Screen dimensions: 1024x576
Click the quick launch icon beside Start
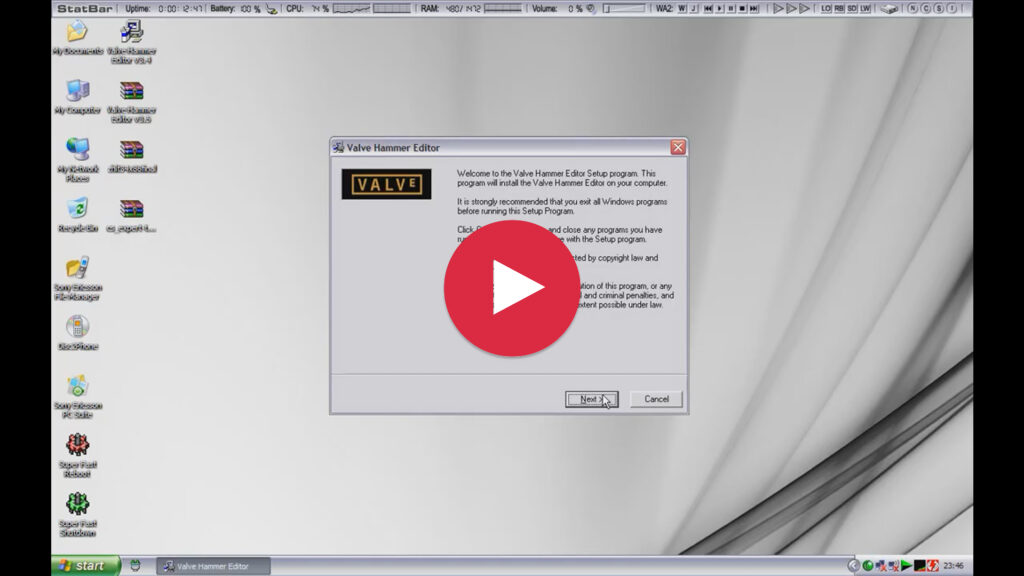[x=135, y=566]
